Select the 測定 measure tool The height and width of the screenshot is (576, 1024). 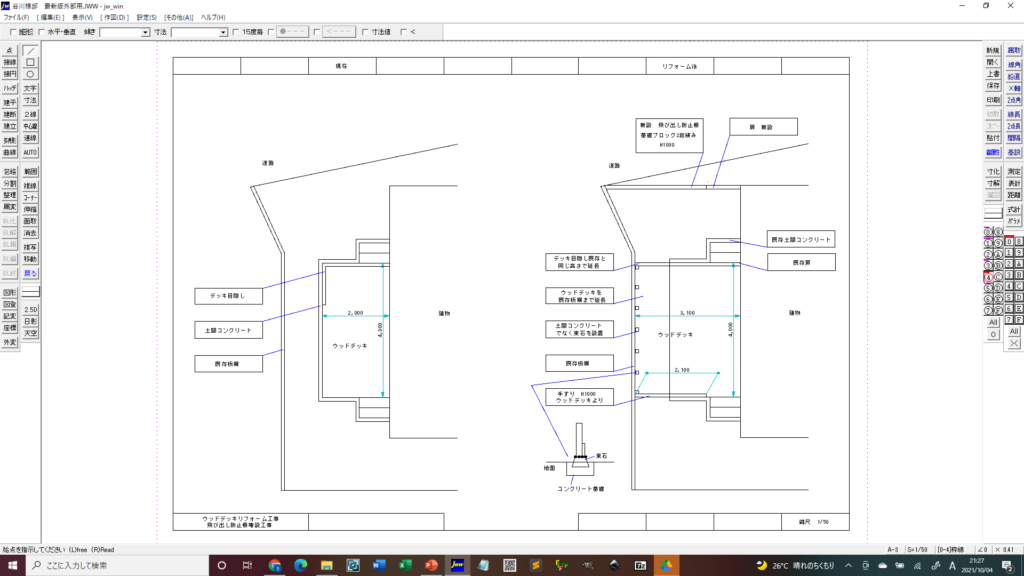[x=1014, y=172]
